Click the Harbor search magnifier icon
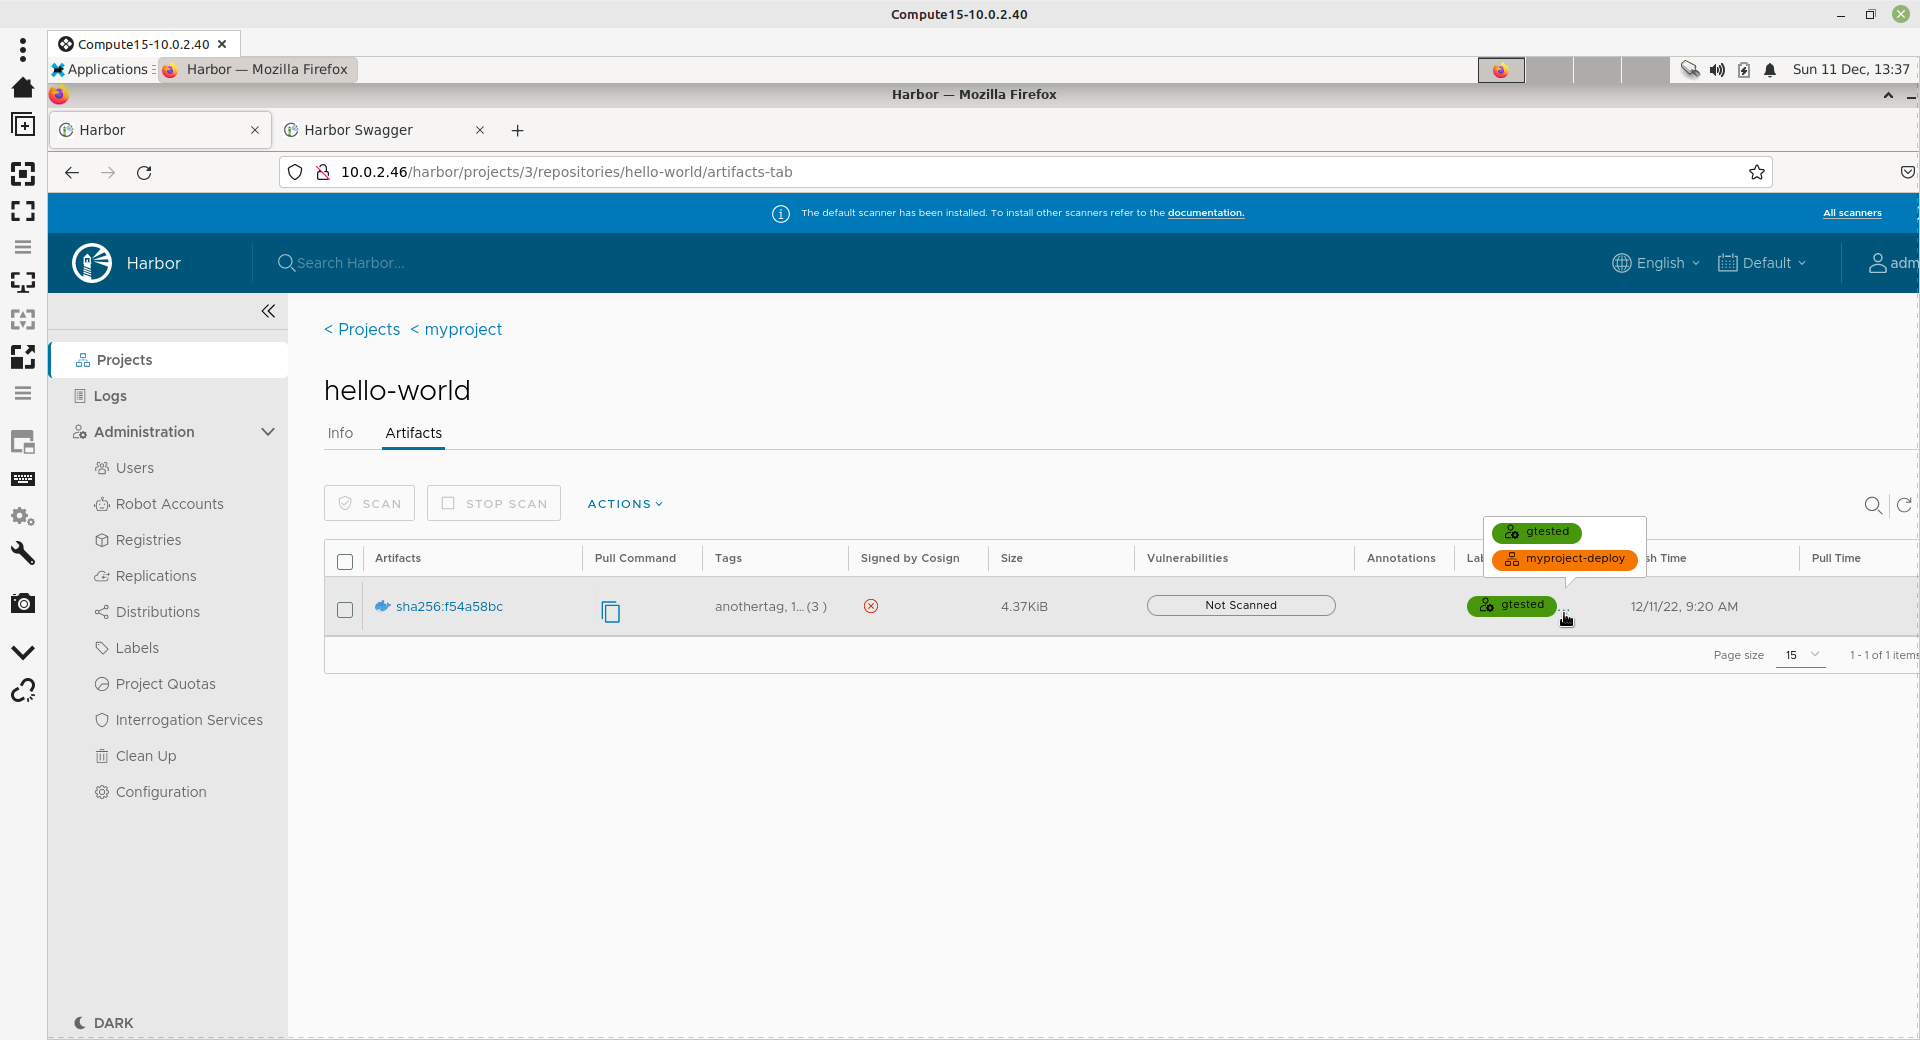This screenshot has width=1920, height=1040. pyautogui.click(x=286, y=263)
